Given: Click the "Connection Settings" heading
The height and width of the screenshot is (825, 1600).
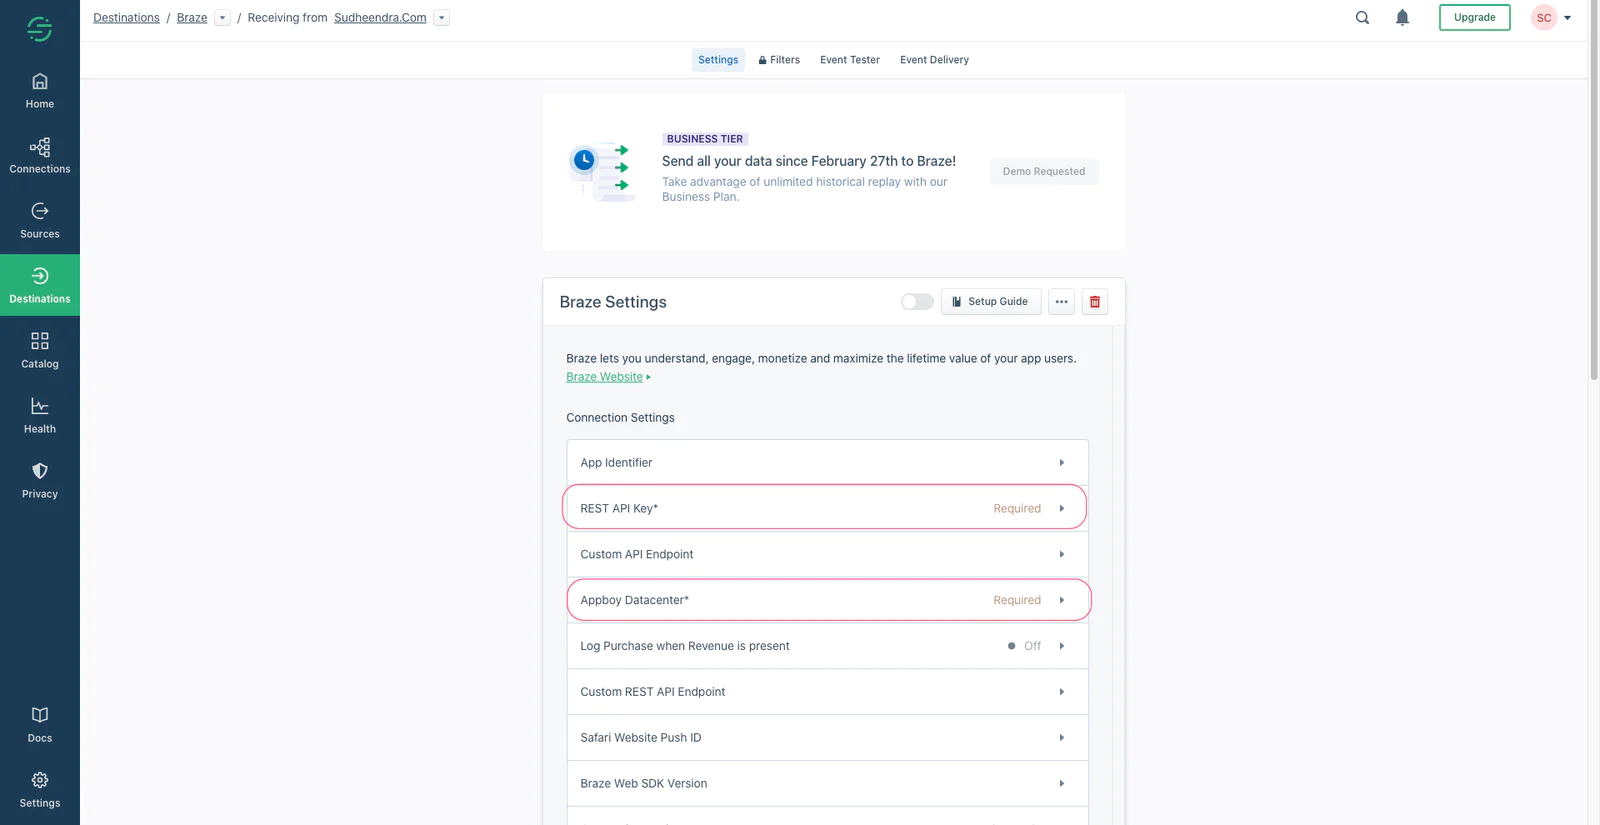Looking at the screenshot, I should [x=620, y=418].
